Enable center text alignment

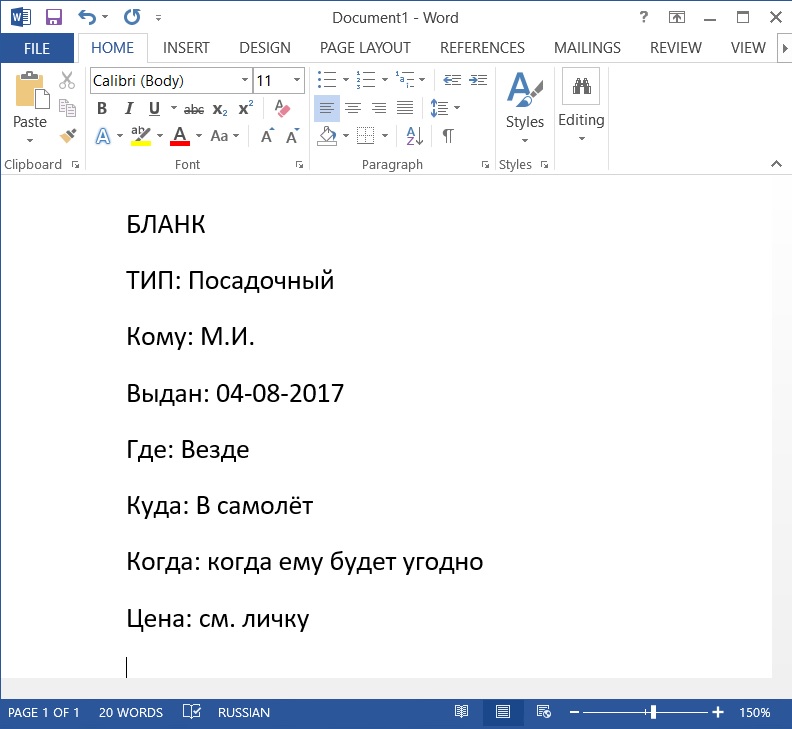(x=353, y=108)
